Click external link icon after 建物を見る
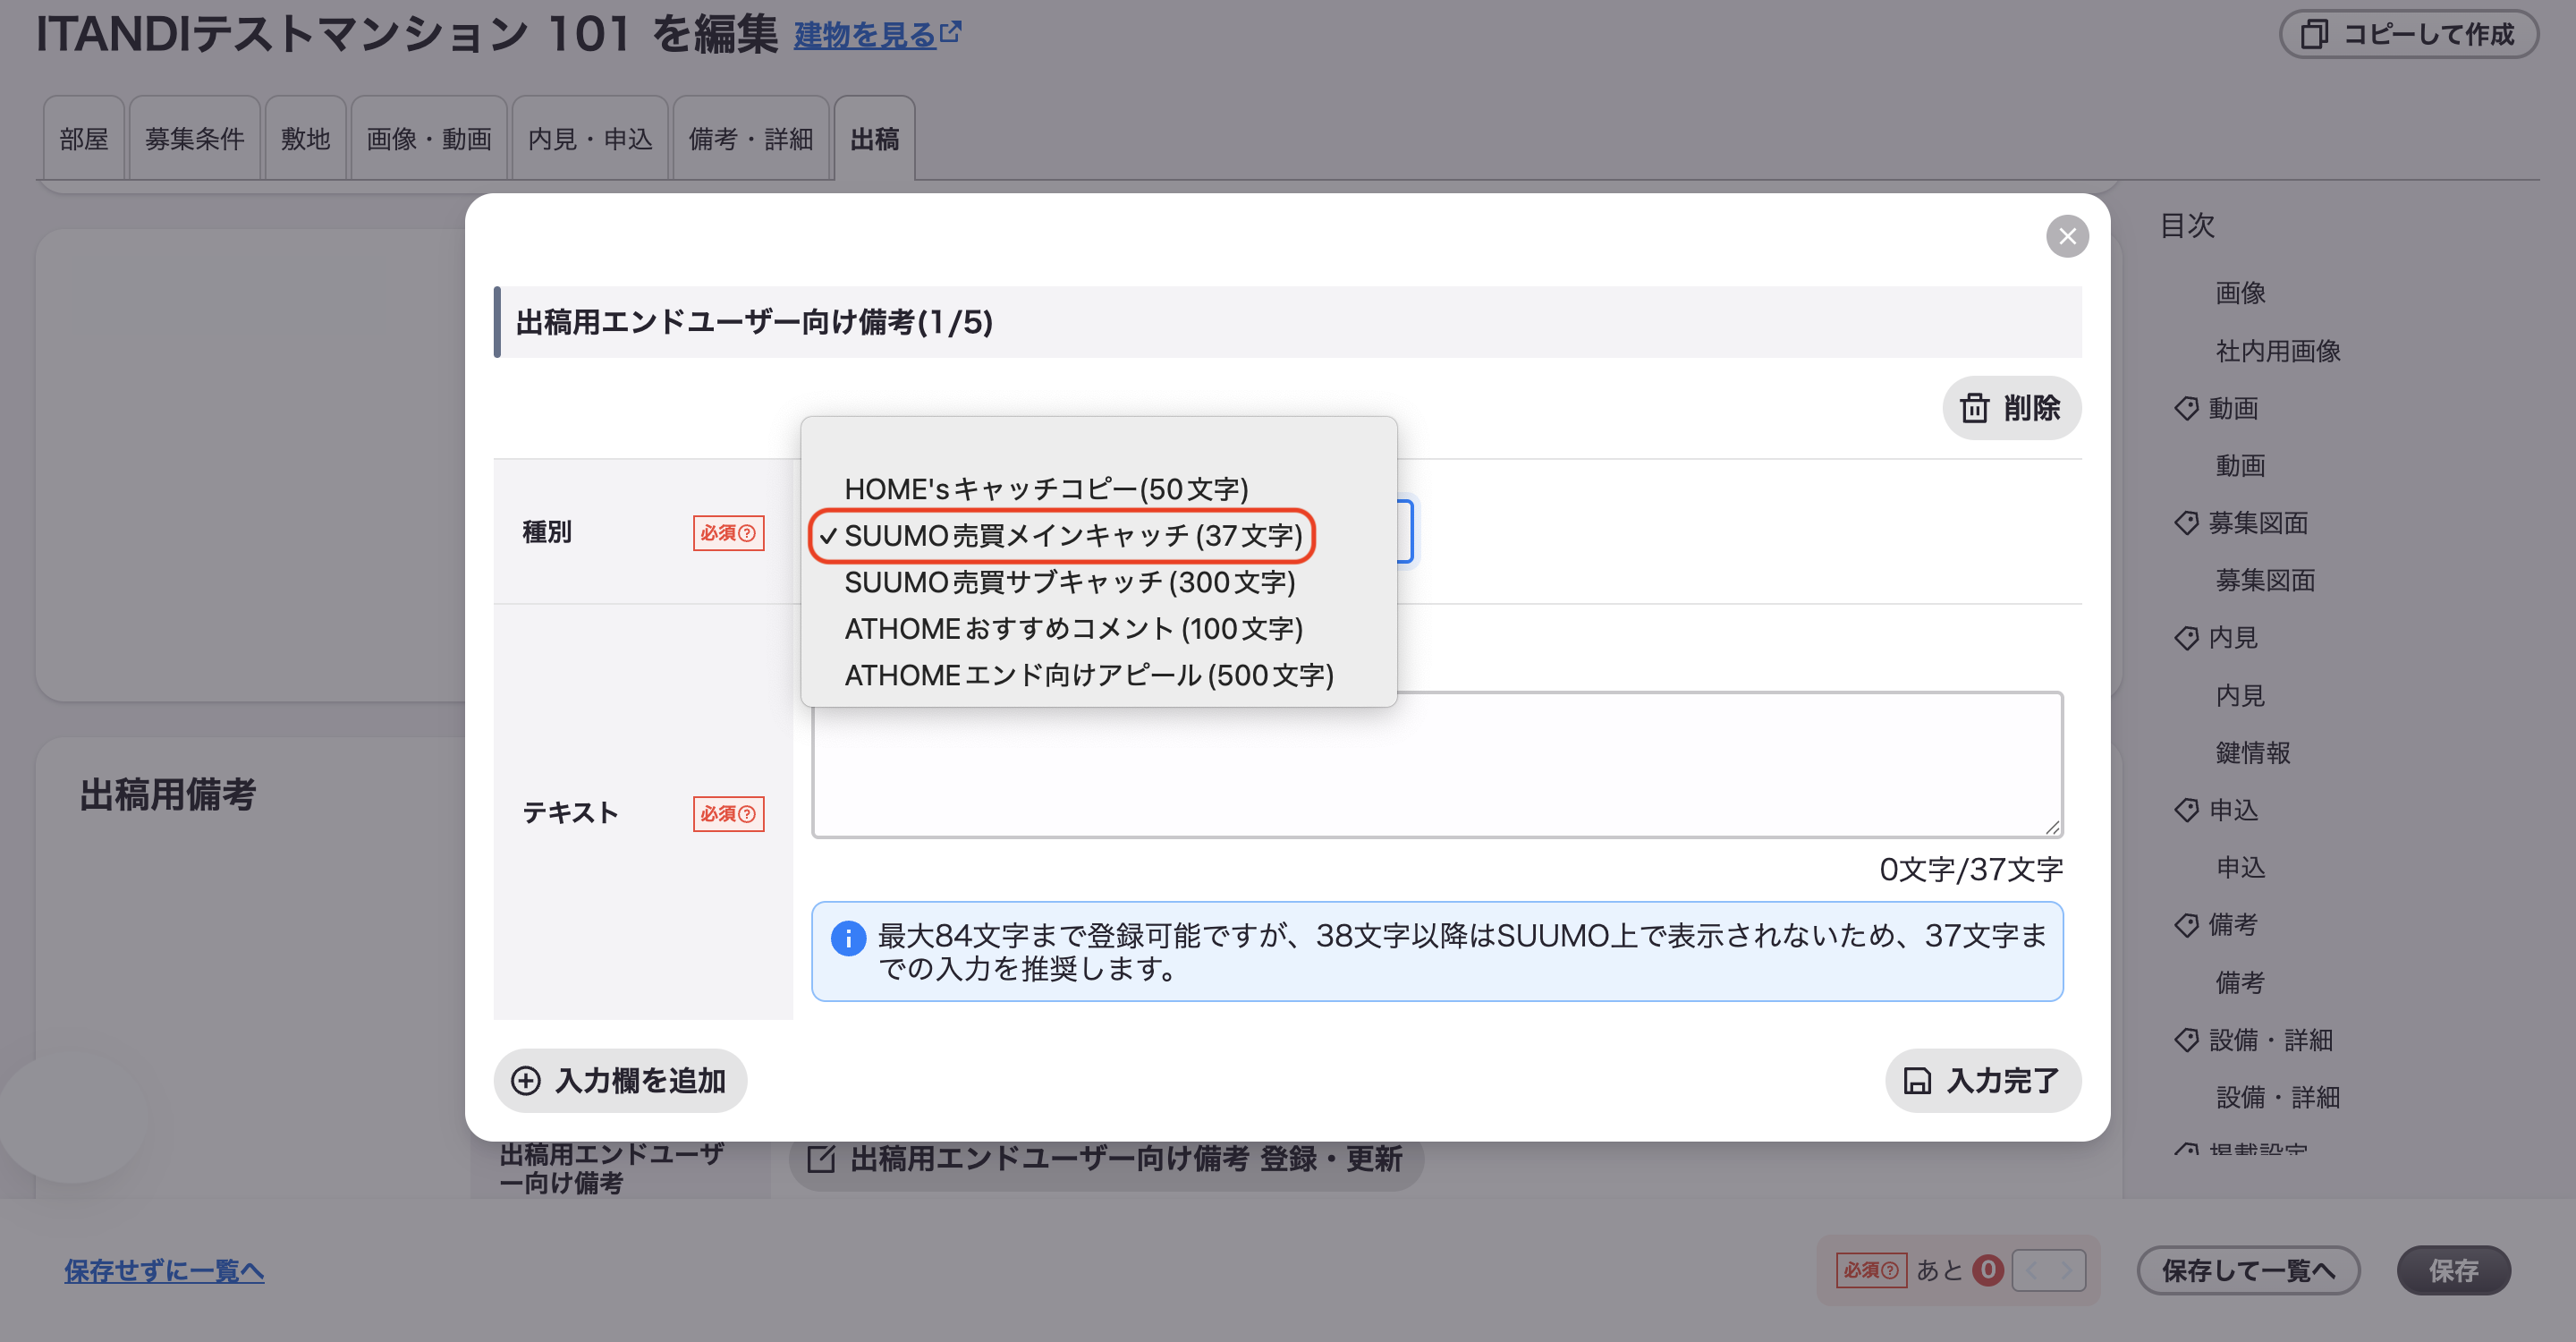Image resolution: width=2576 pixels, height=1342 pixels. pyautogui.click(x=951, y=32)
